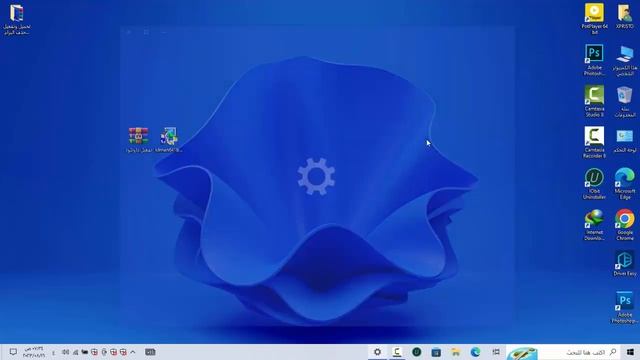Select the idman installer file on desktop
Screen dimensions: 640x360
pyautogui.click(x=169, y=140)
